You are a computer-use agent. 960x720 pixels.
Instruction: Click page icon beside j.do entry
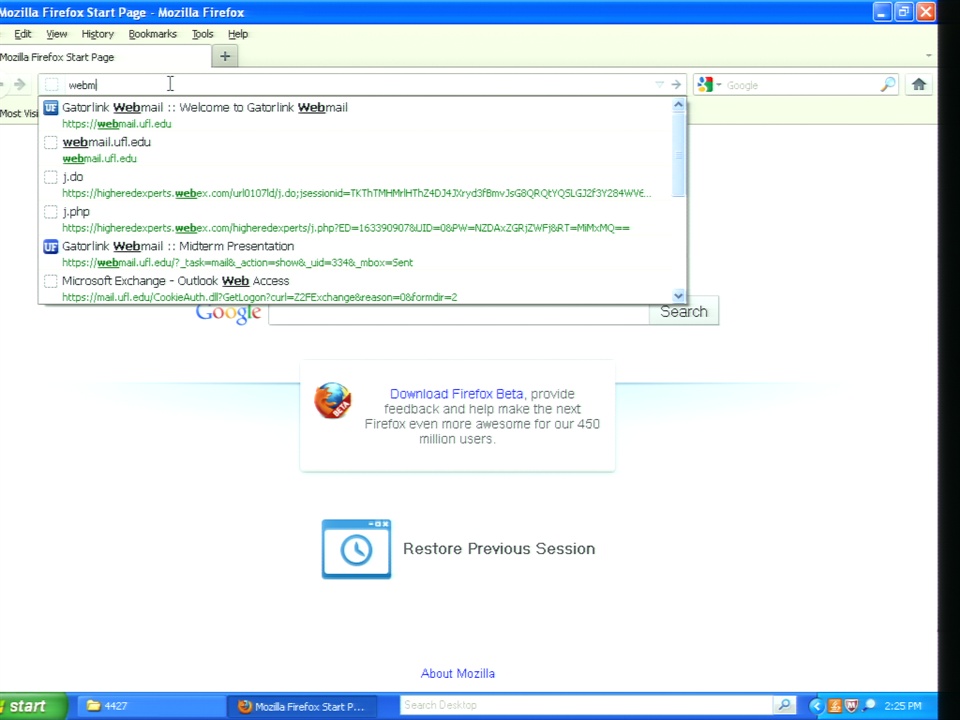coord(51,178)
